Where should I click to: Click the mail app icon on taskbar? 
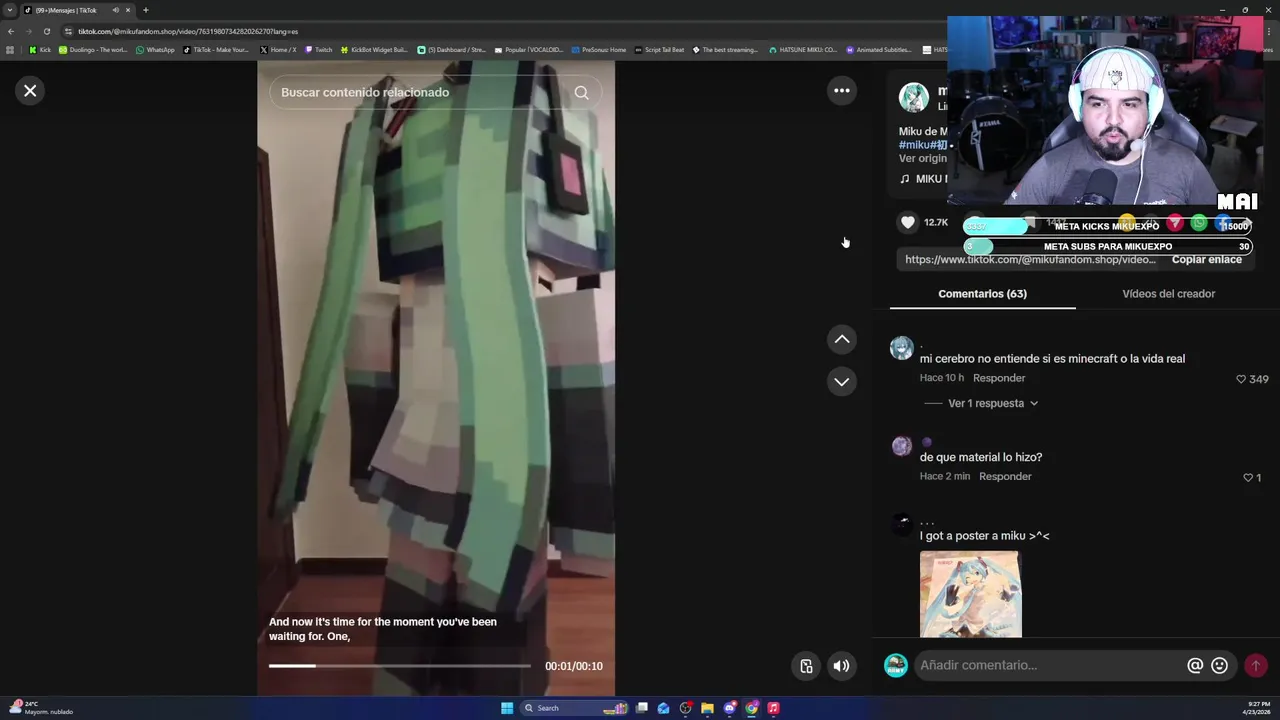[663, 708]
